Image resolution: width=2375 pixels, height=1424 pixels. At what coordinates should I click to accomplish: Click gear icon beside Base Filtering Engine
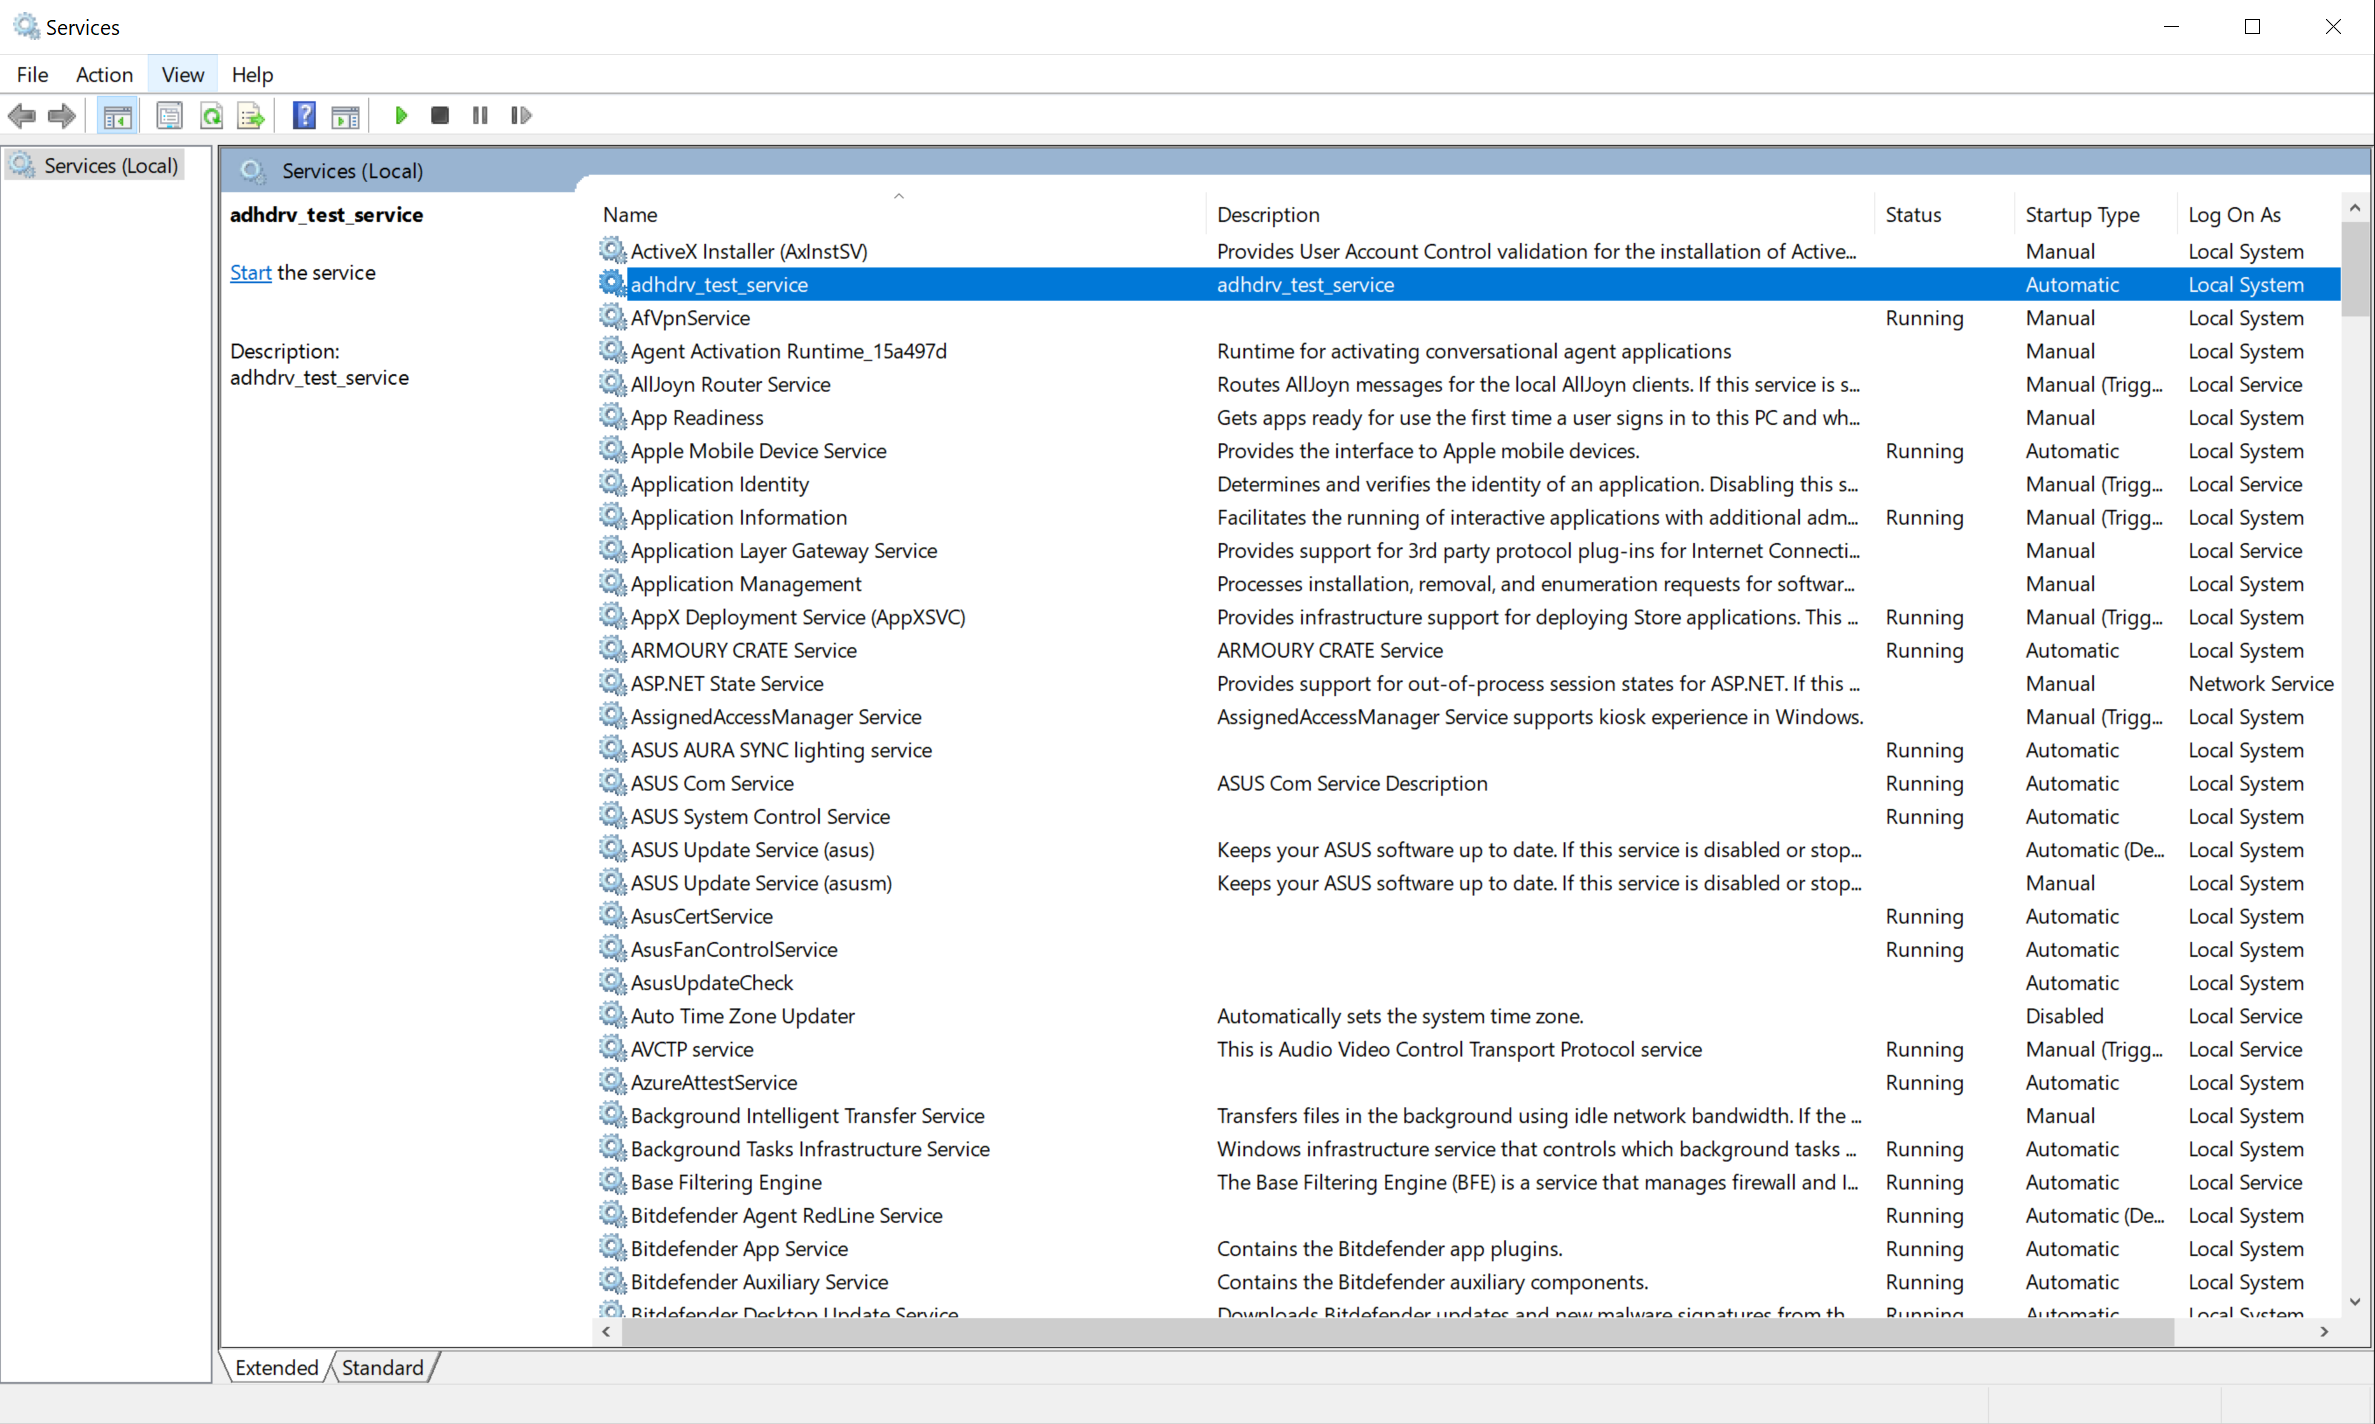pos(613,1181)
